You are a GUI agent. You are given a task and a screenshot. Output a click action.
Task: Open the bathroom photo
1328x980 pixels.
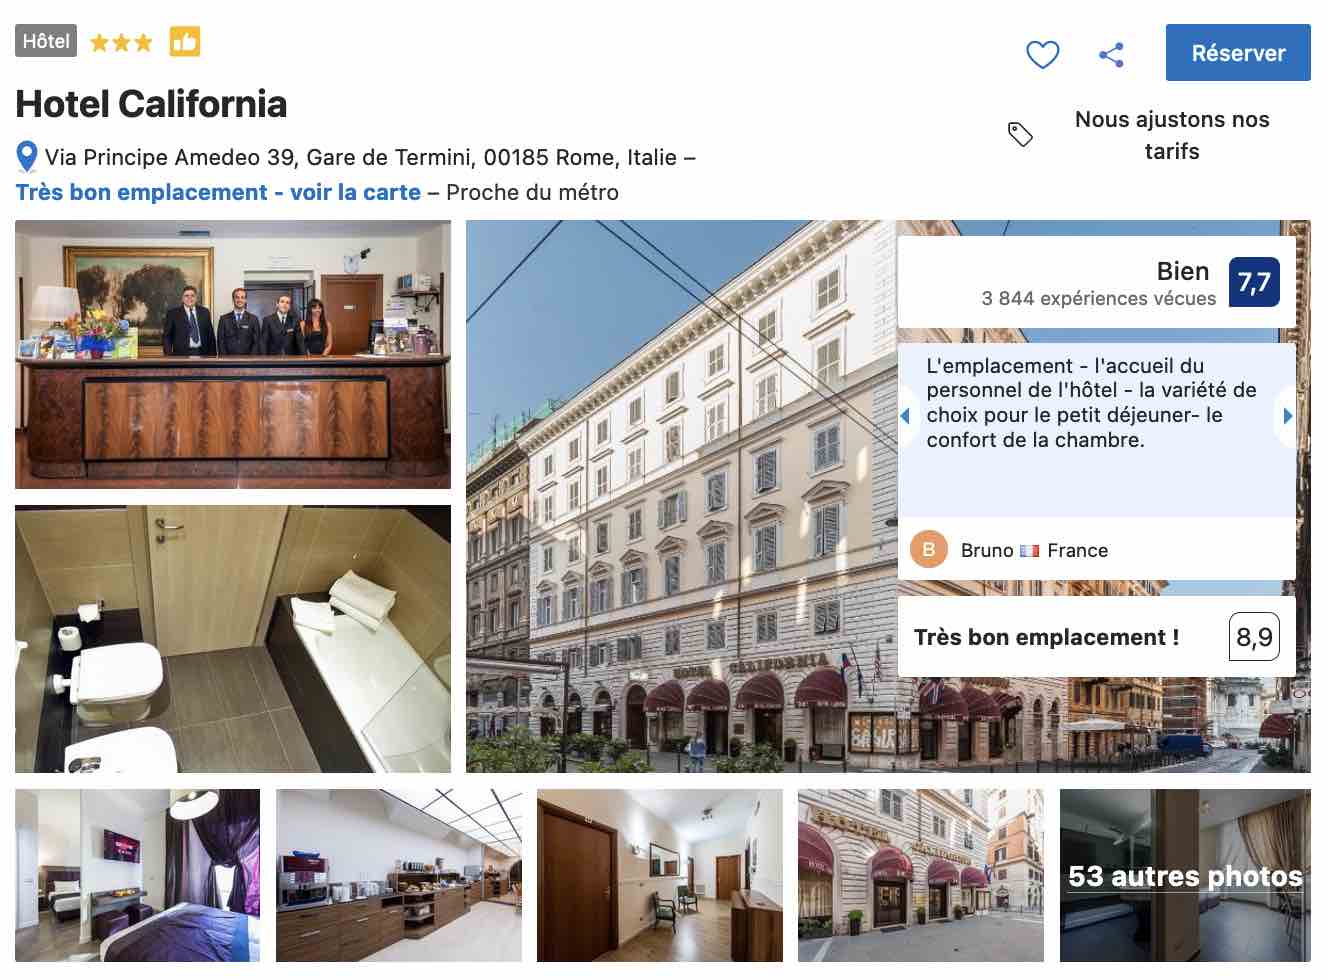coord(233,639)
